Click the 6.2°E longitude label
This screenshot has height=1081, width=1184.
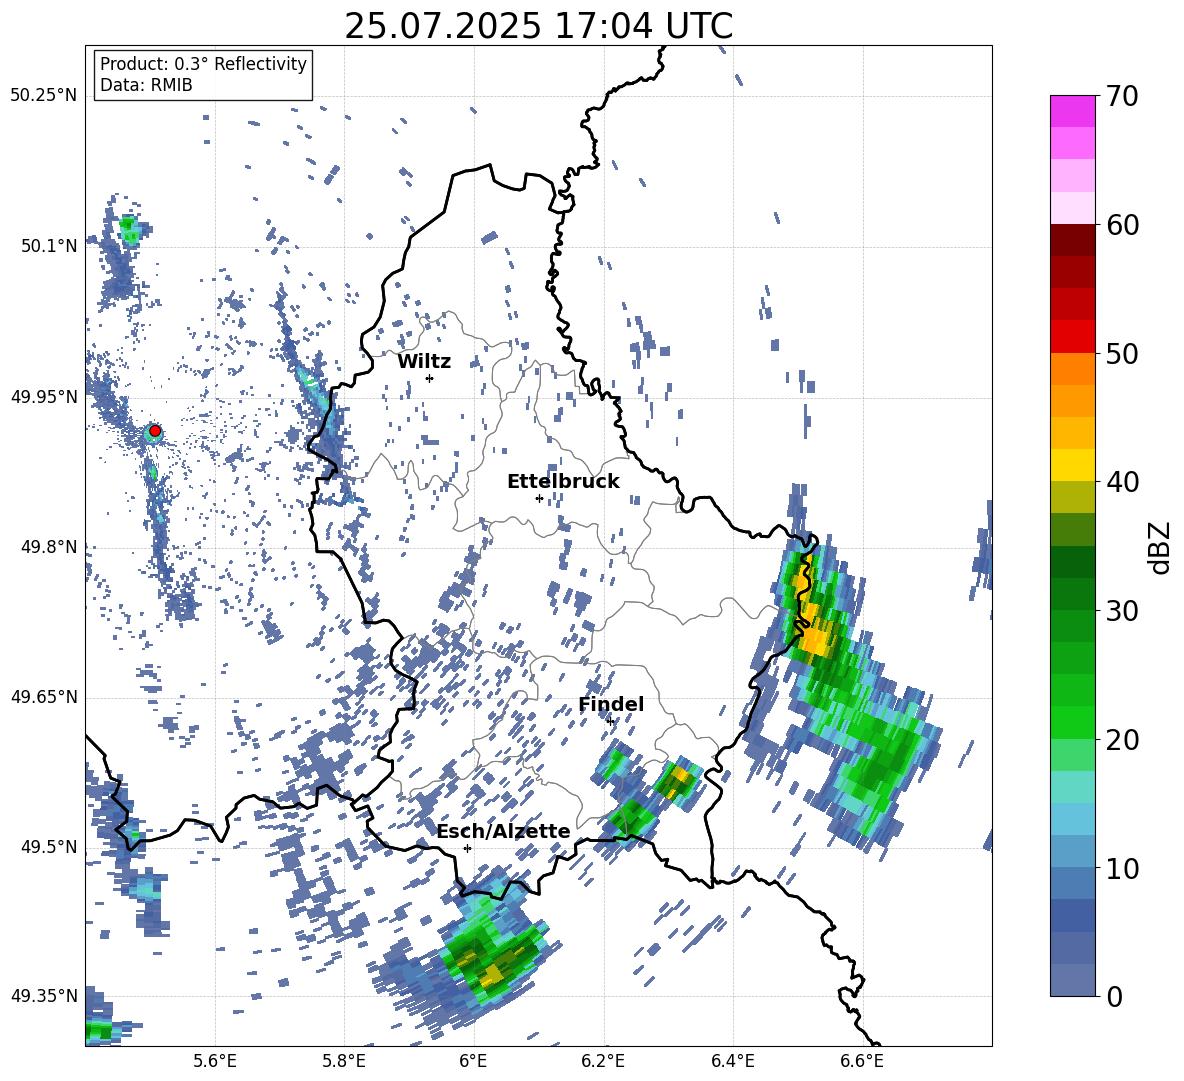[603, 1061]
